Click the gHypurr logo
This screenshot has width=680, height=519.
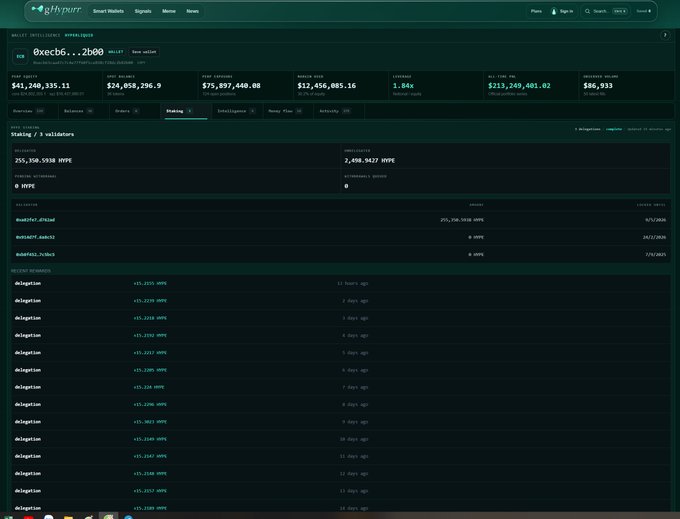coord(56,10)
